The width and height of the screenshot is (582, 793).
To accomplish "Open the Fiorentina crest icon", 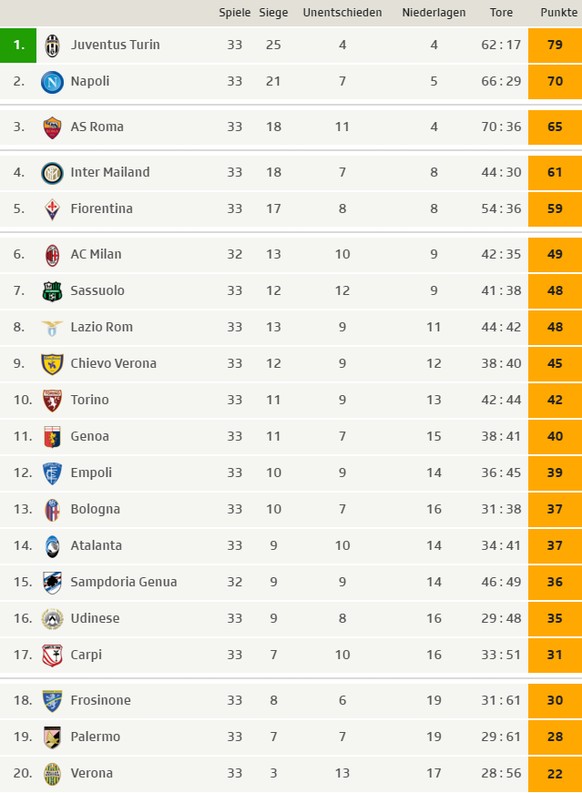I will 52,209.
